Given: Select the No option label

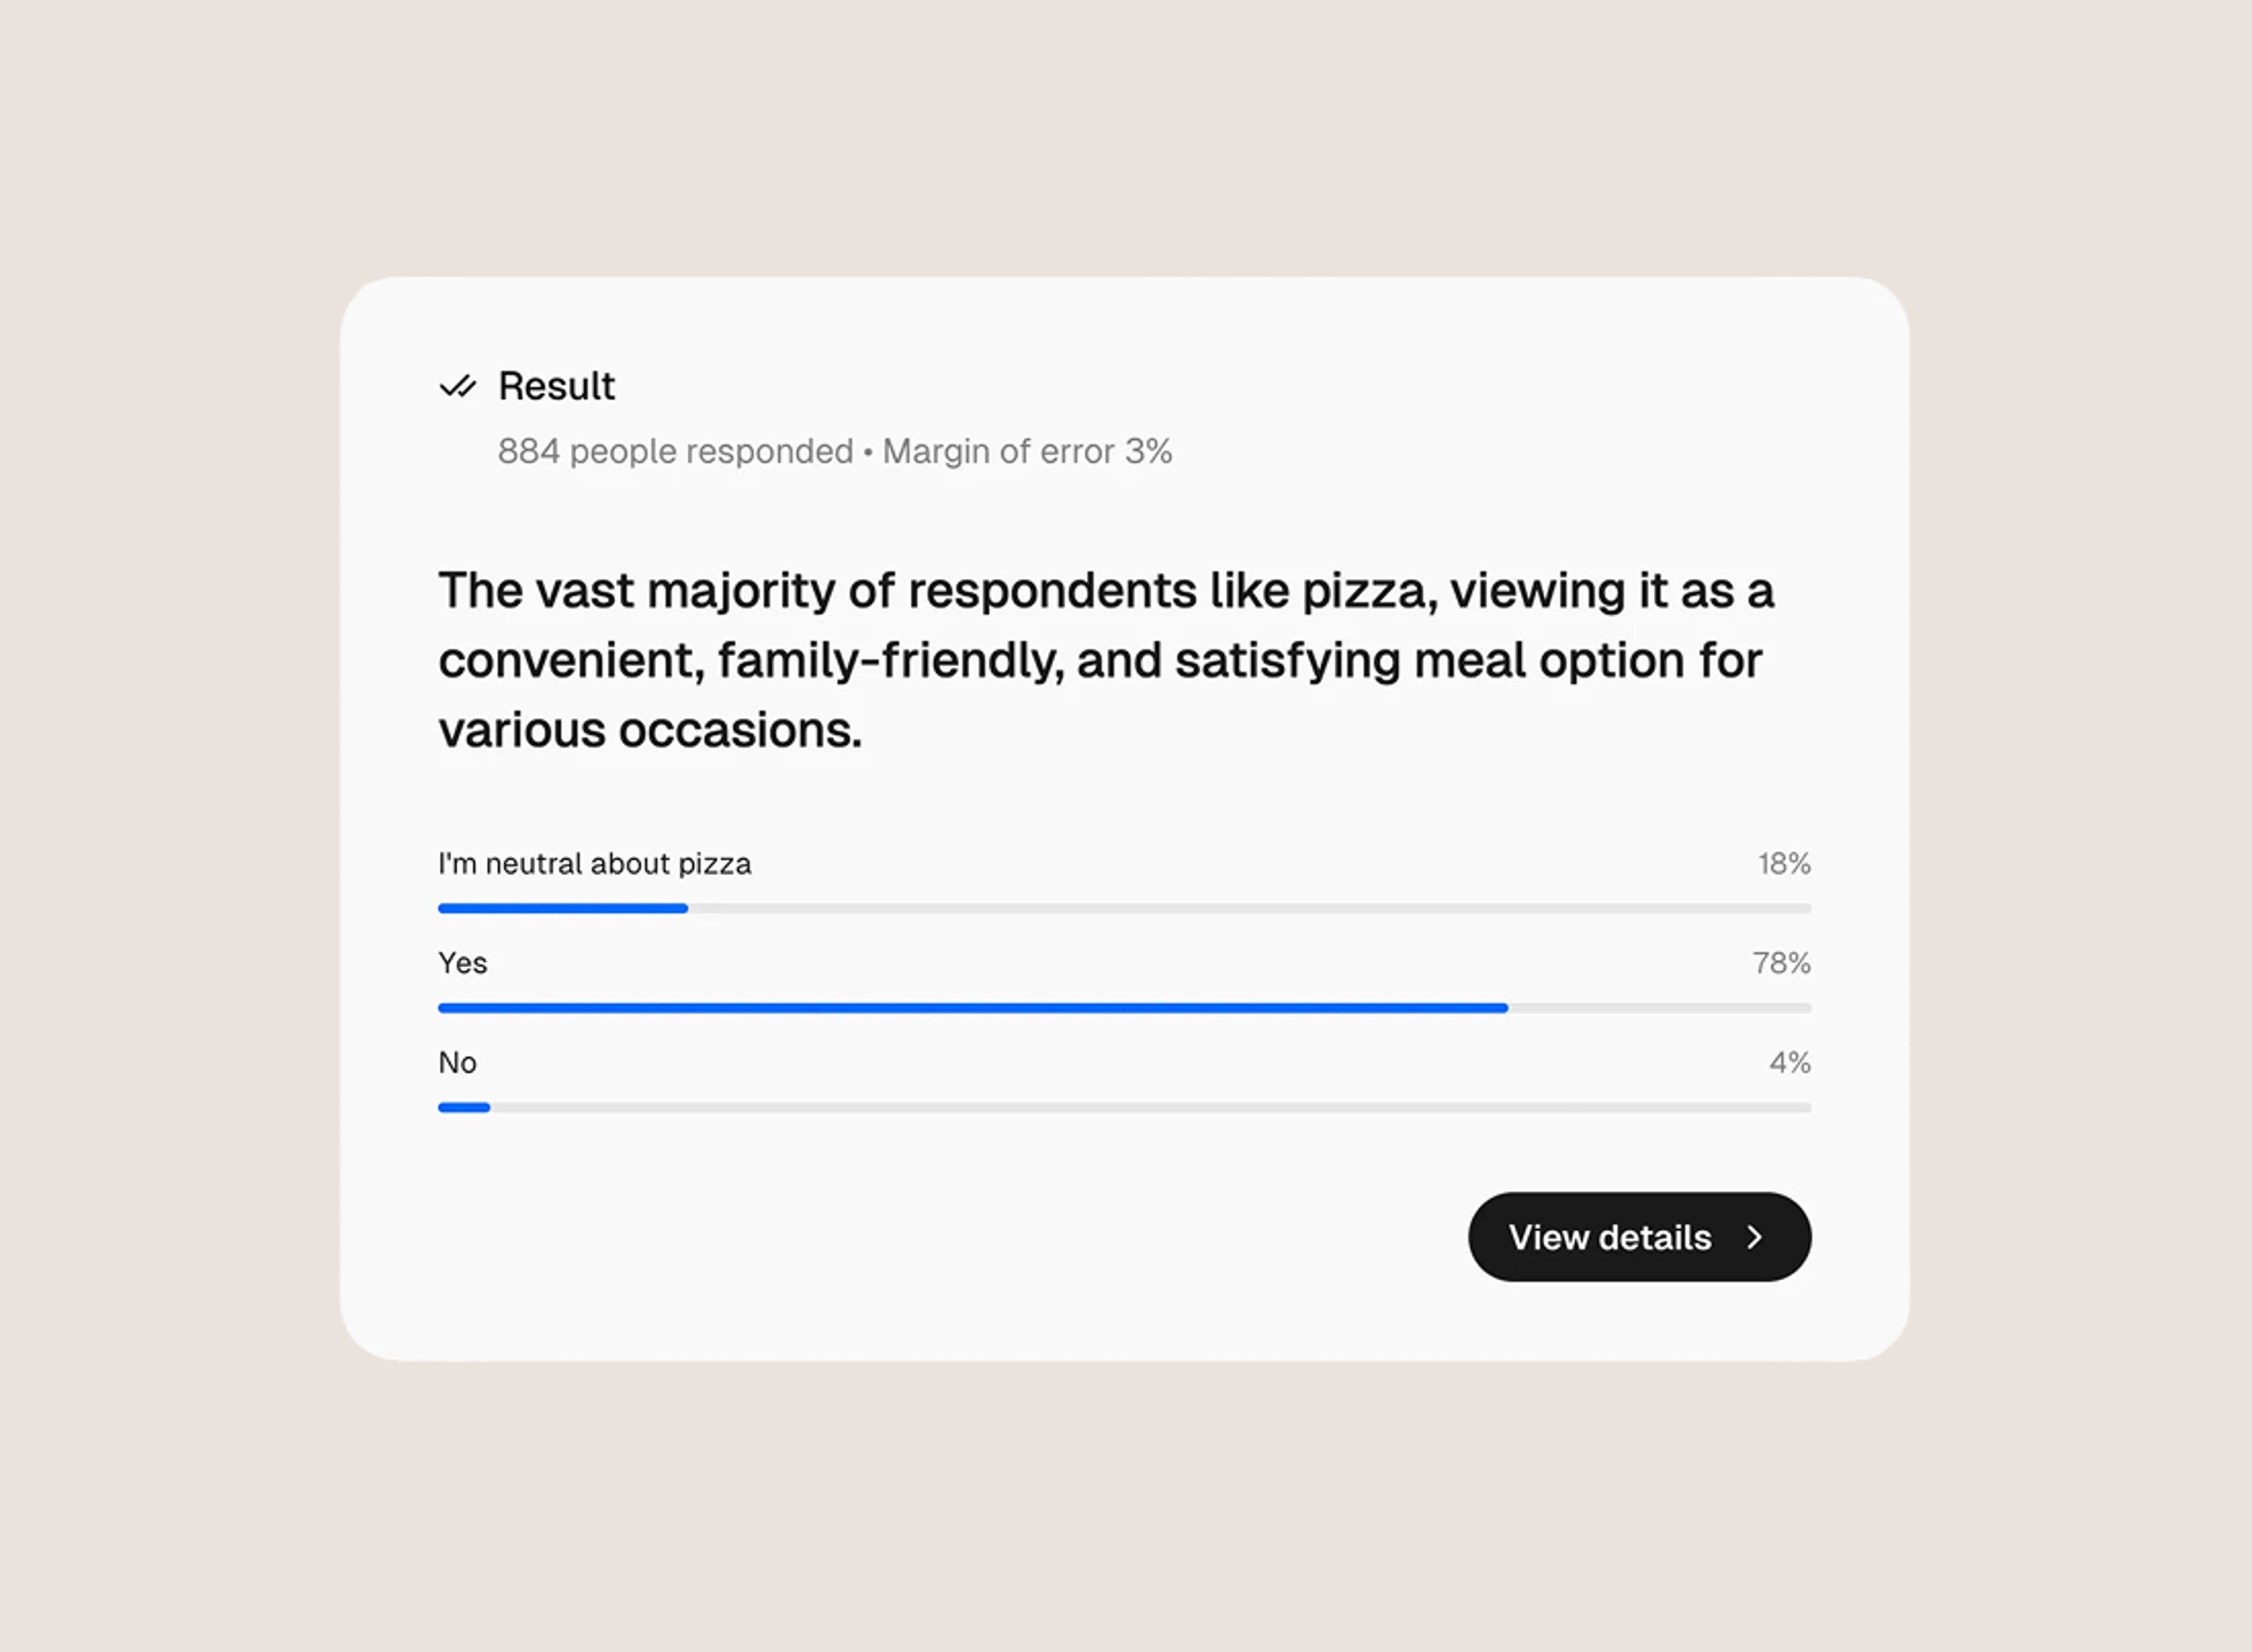Looking at the screenshot, I should point(457,1063).
